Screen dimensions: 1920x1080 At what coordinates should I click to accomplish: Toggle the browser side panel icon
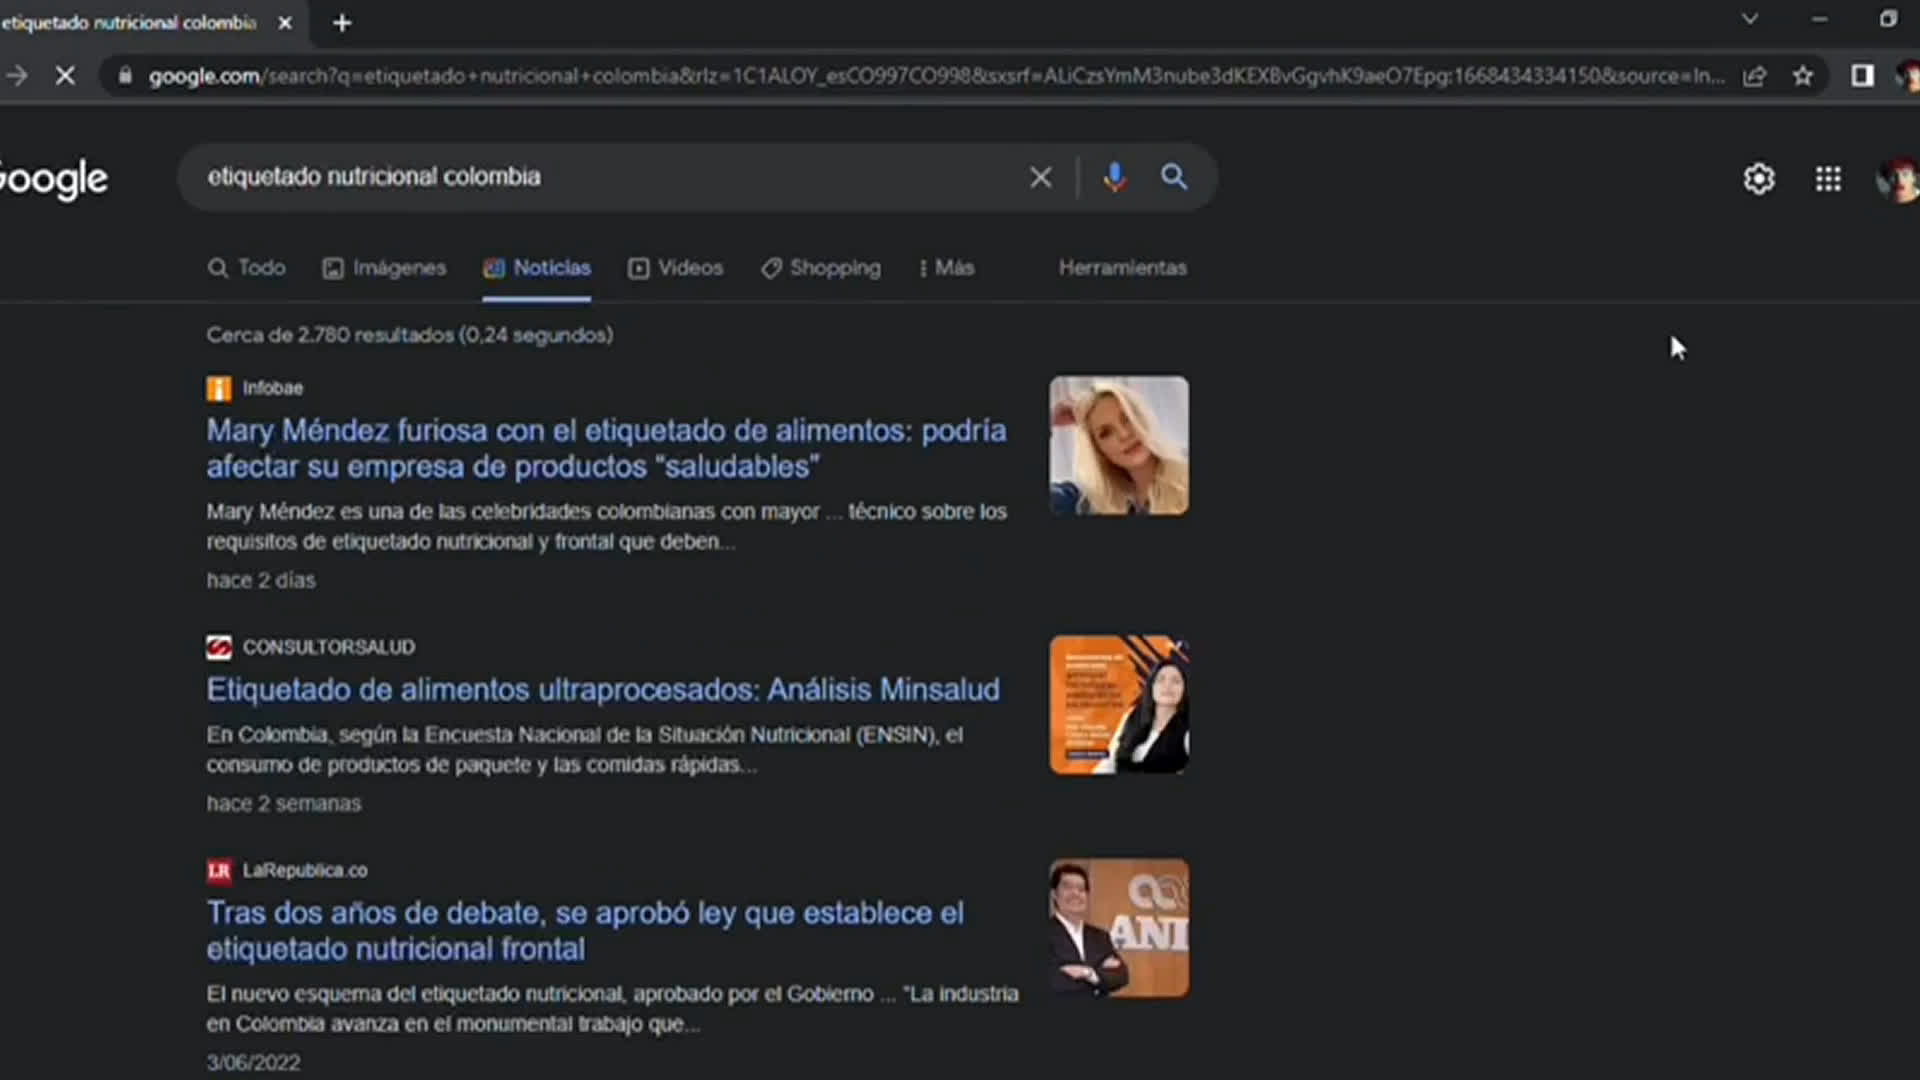[1862, 76]
